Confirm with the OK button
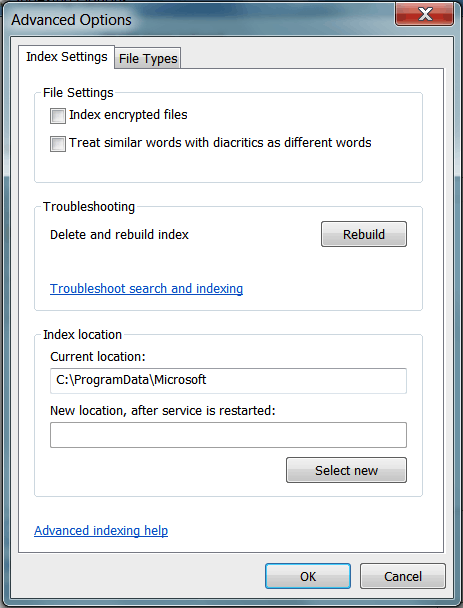This screenshot has height=608, width=463. 308,576
